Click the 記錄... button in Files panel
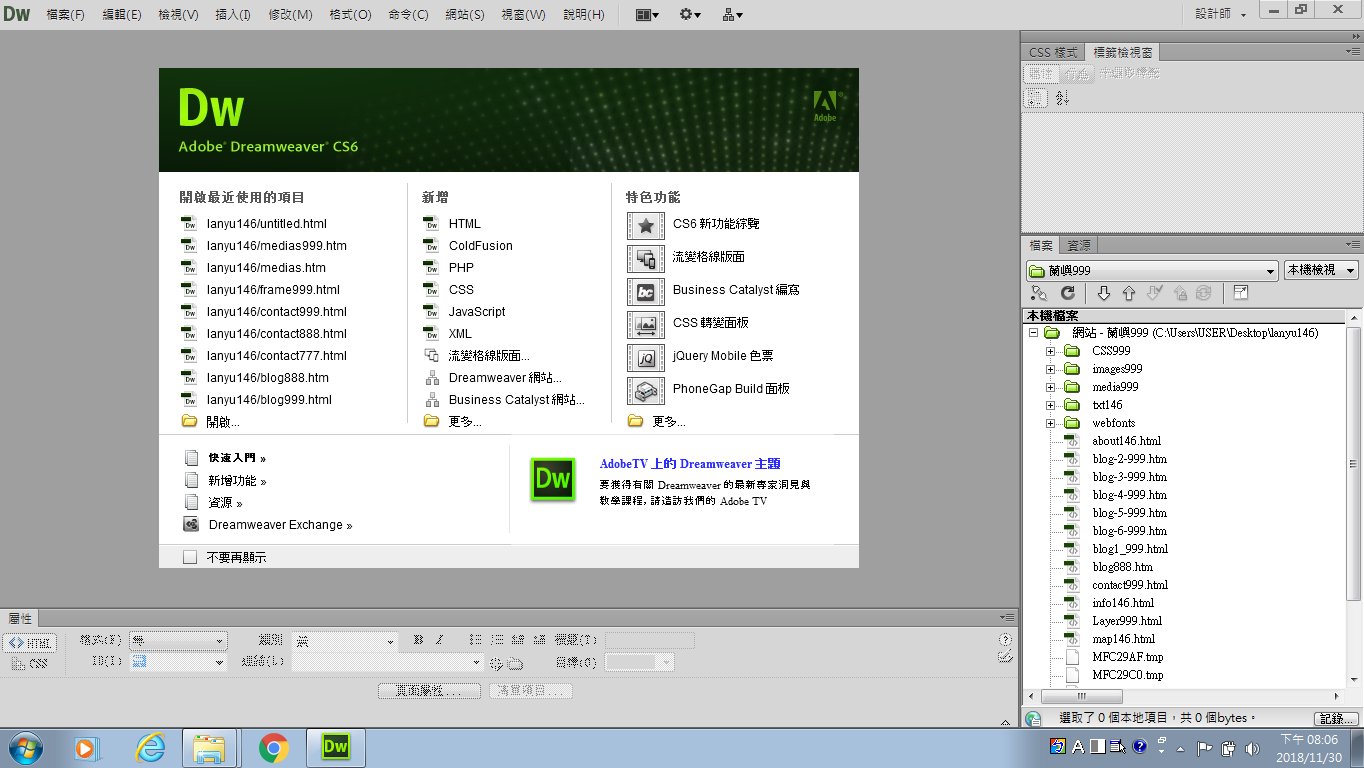The width and height of the screenshot is (1364, 768). 1337,718
